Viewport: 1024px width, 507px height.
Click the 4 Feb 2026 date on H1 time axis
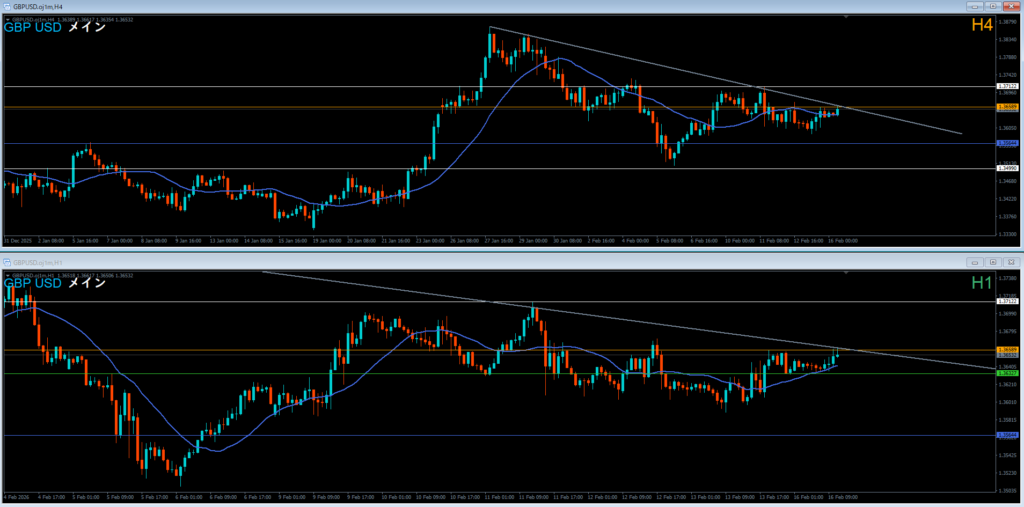pyautogui.click(x=16, y=497)
